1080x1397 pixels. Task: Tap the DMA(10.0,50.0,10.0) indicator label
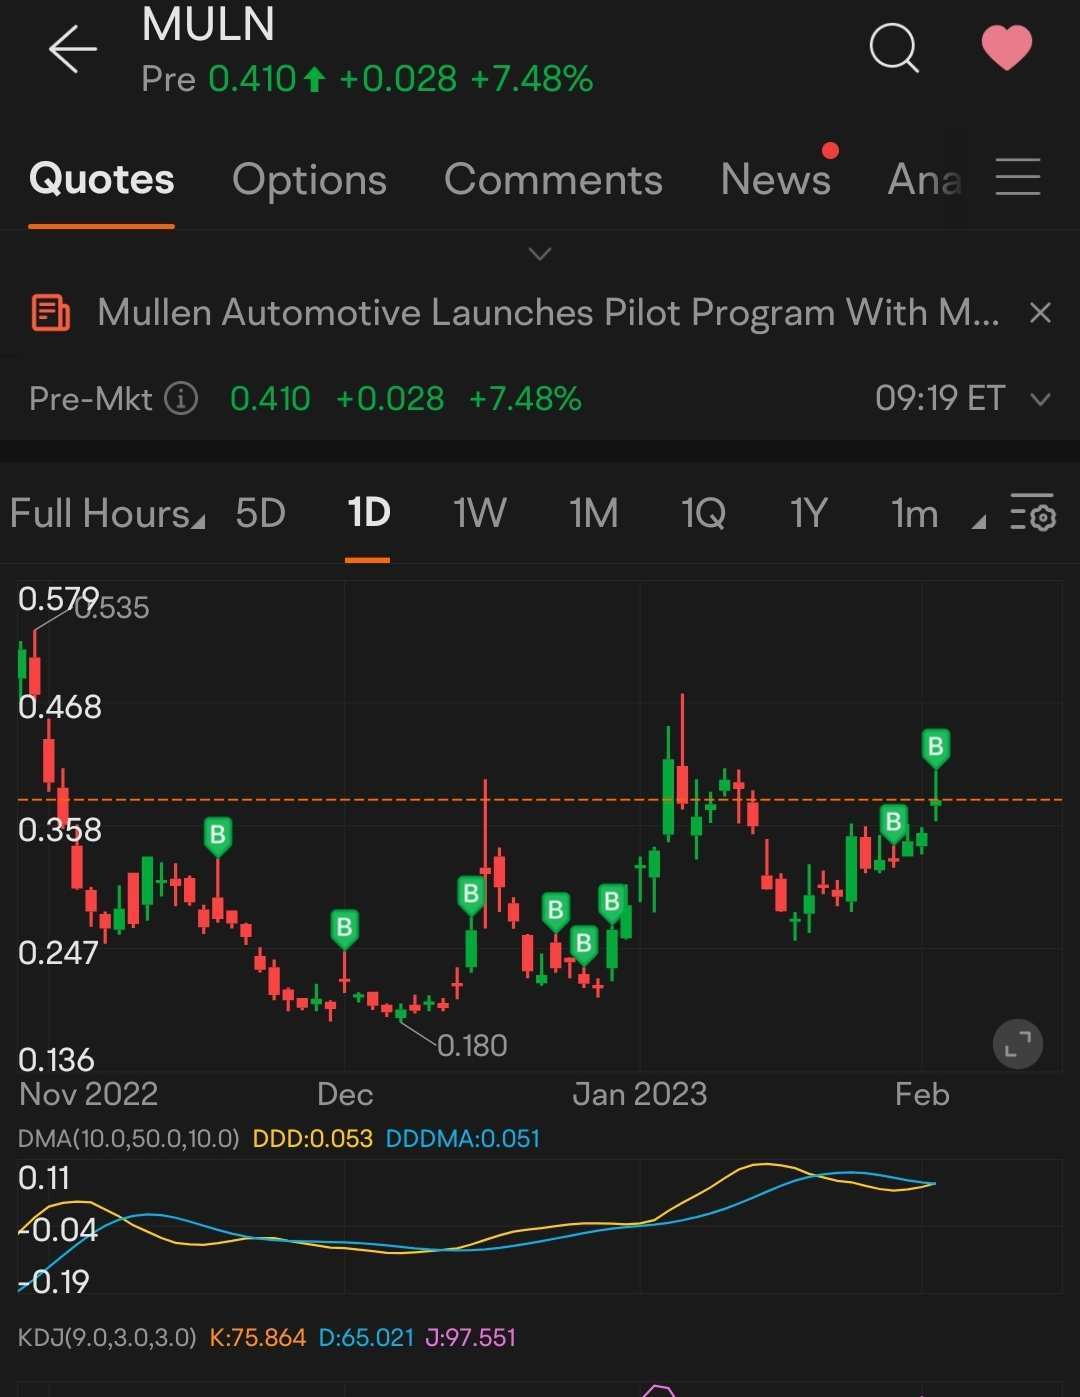[x=129, y=1139]
